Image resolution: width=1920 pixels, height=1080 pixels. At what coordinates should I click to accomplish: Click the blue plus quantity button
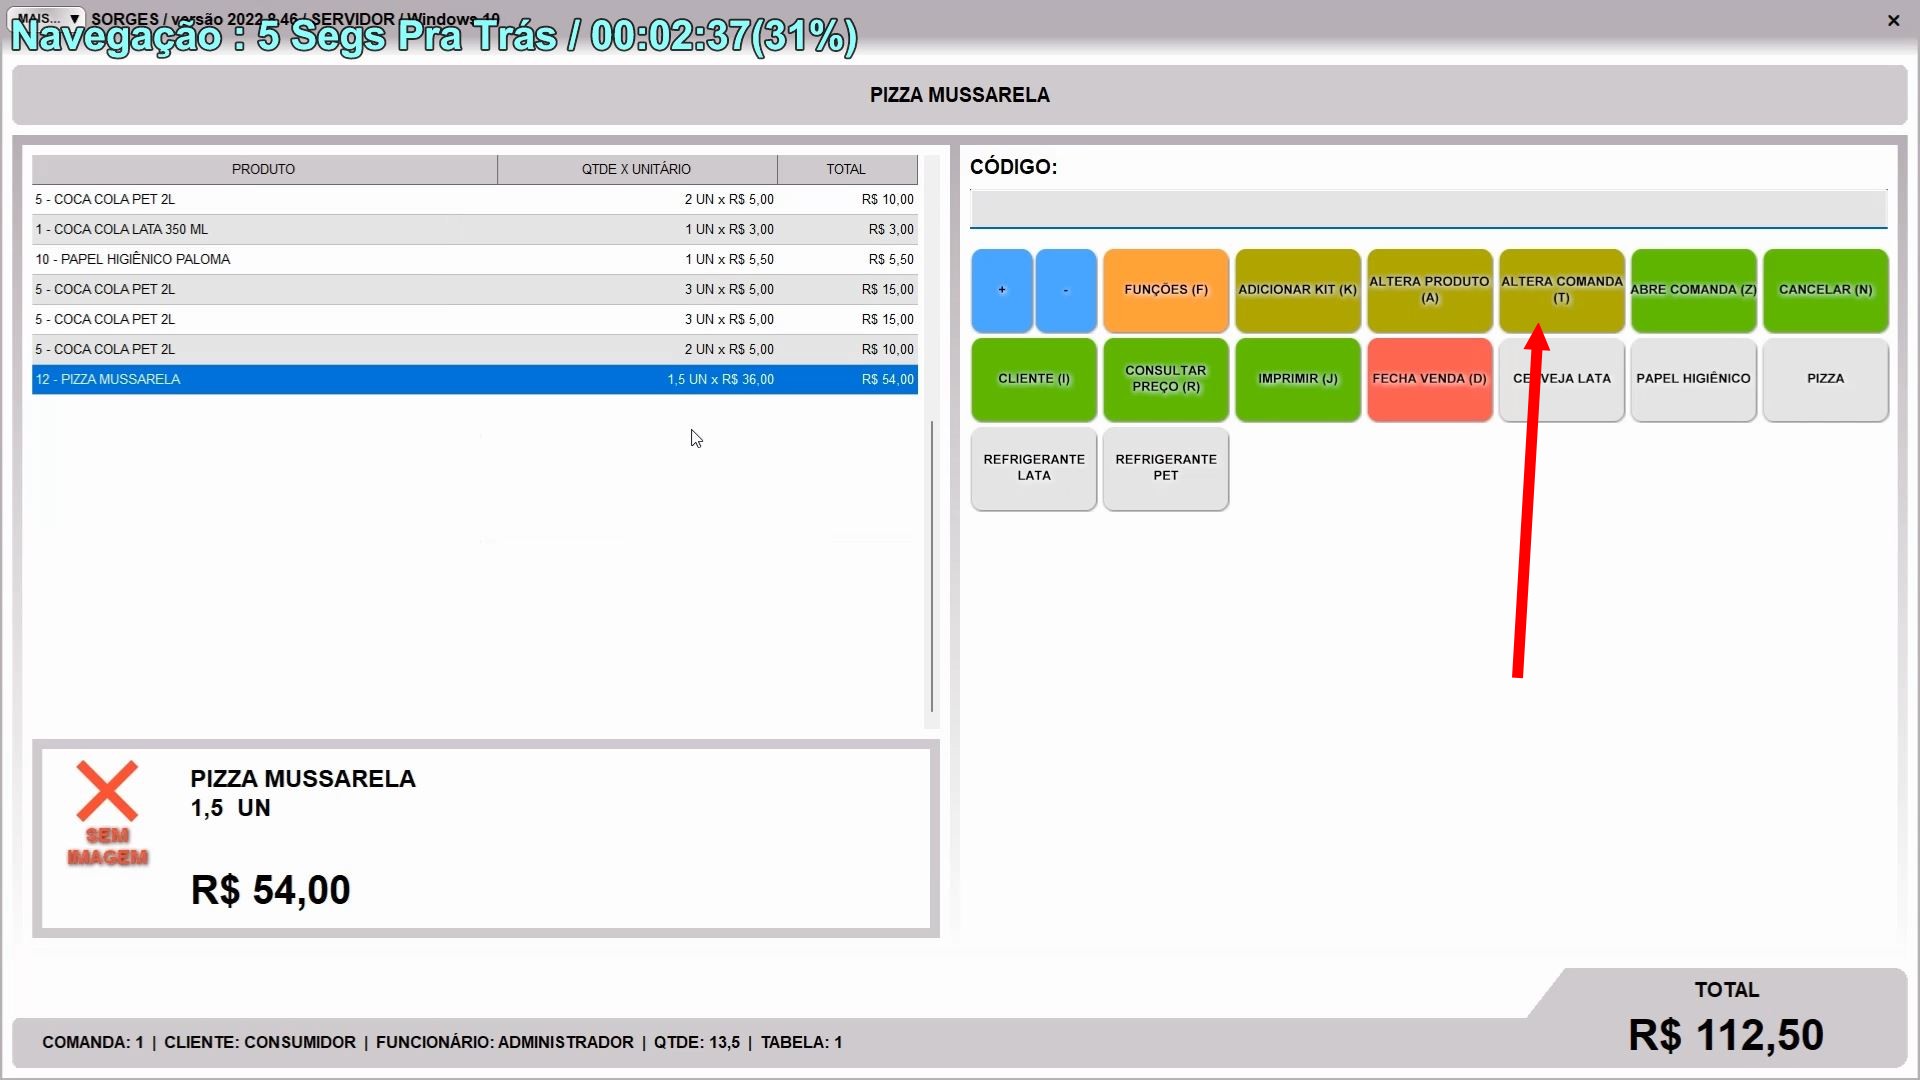click(1001, 290)
